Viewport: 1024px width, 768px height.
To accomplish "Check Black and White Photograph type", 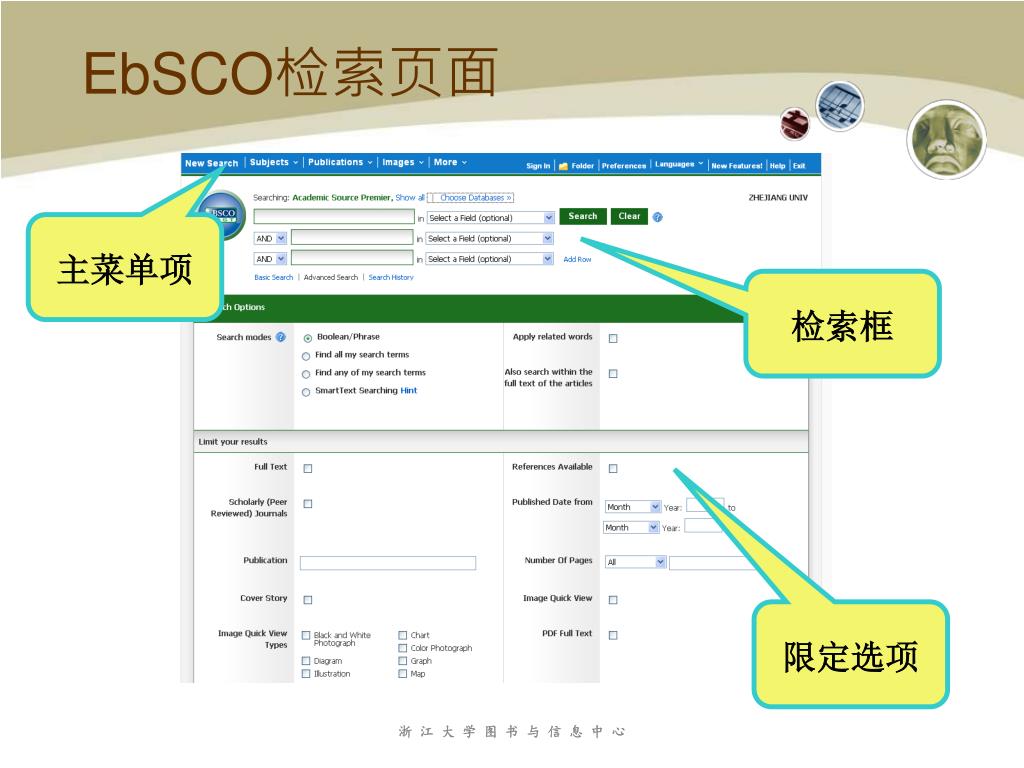I will 306,635.
